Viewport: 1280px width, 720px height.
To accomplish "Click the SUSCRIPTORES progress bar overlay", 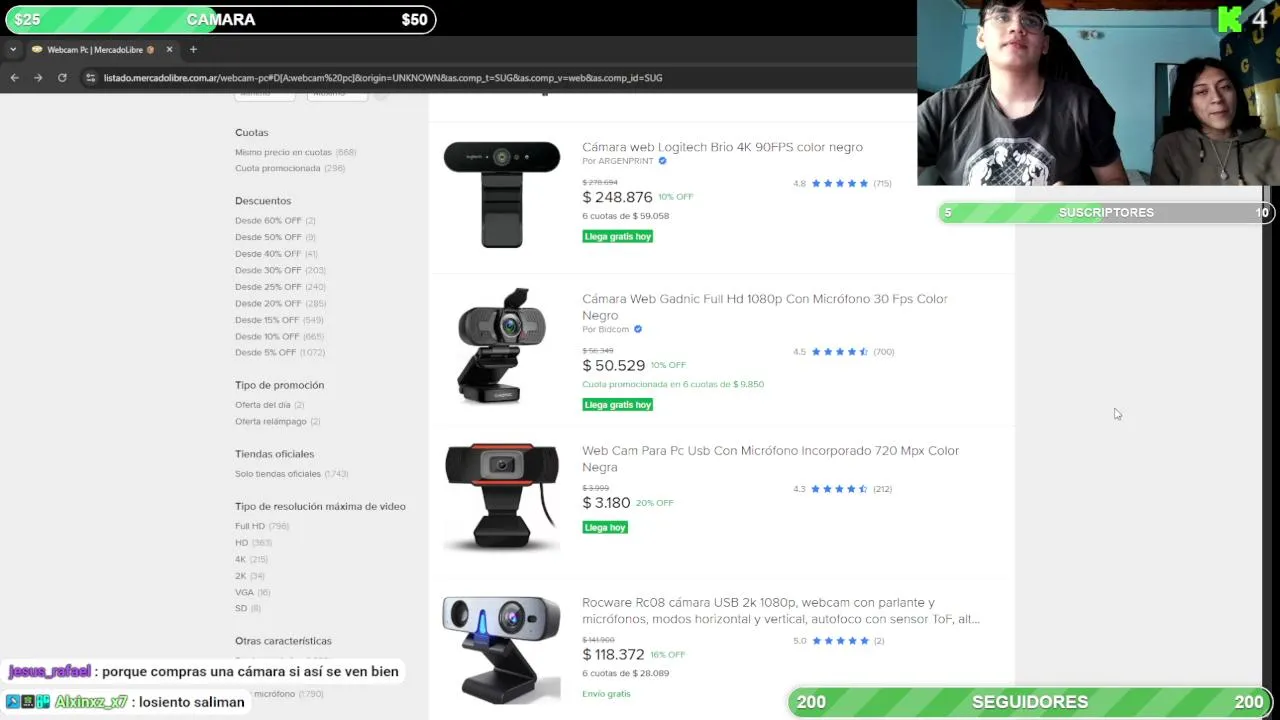I will click(x=1106, y=212).
